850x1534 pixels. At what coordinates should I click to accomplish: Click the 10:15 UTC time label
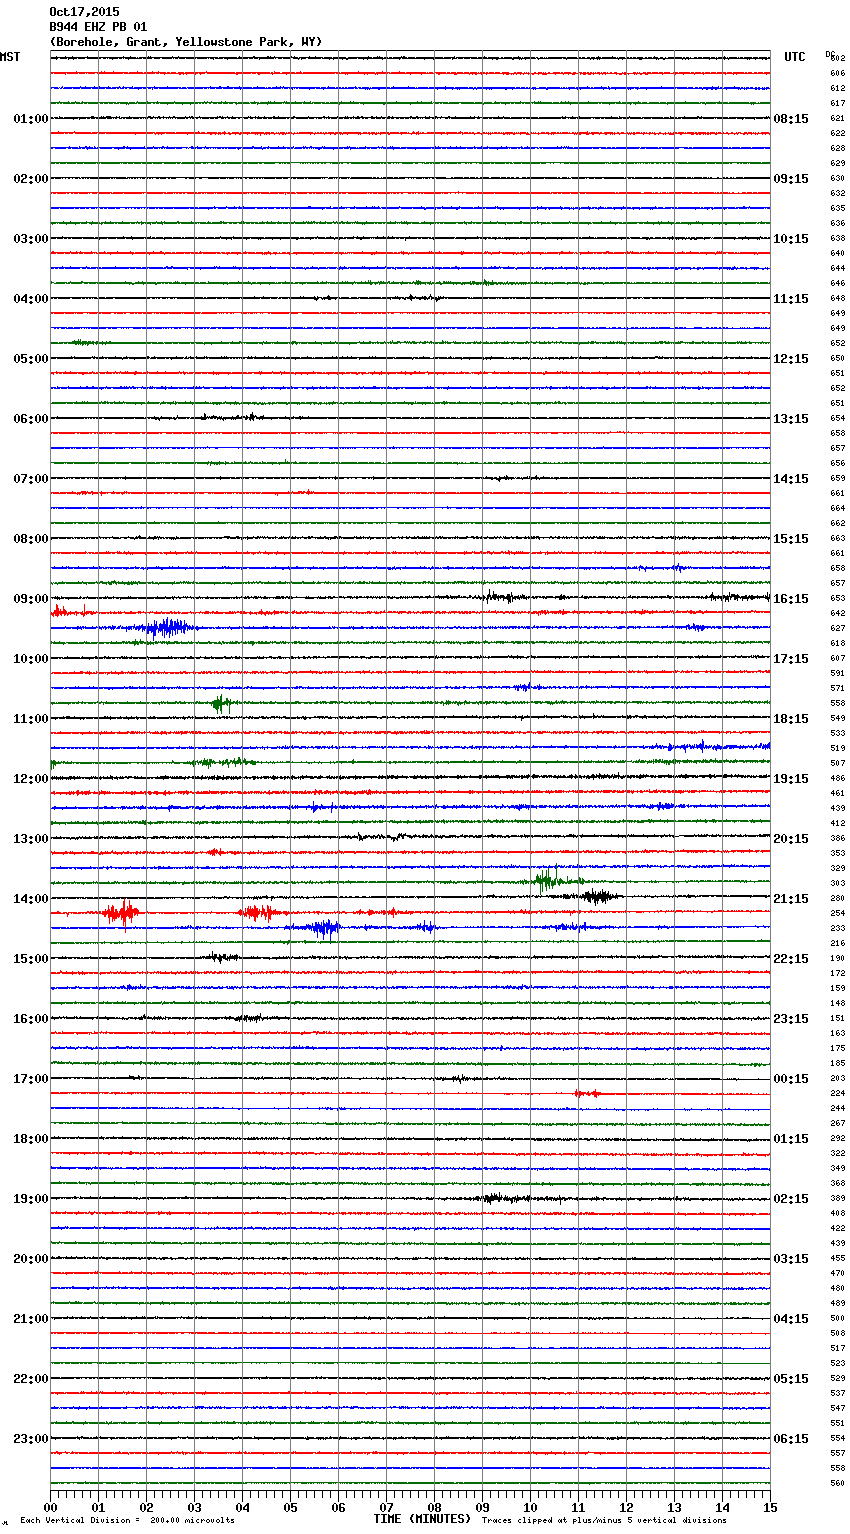click(x=791, y=239)
